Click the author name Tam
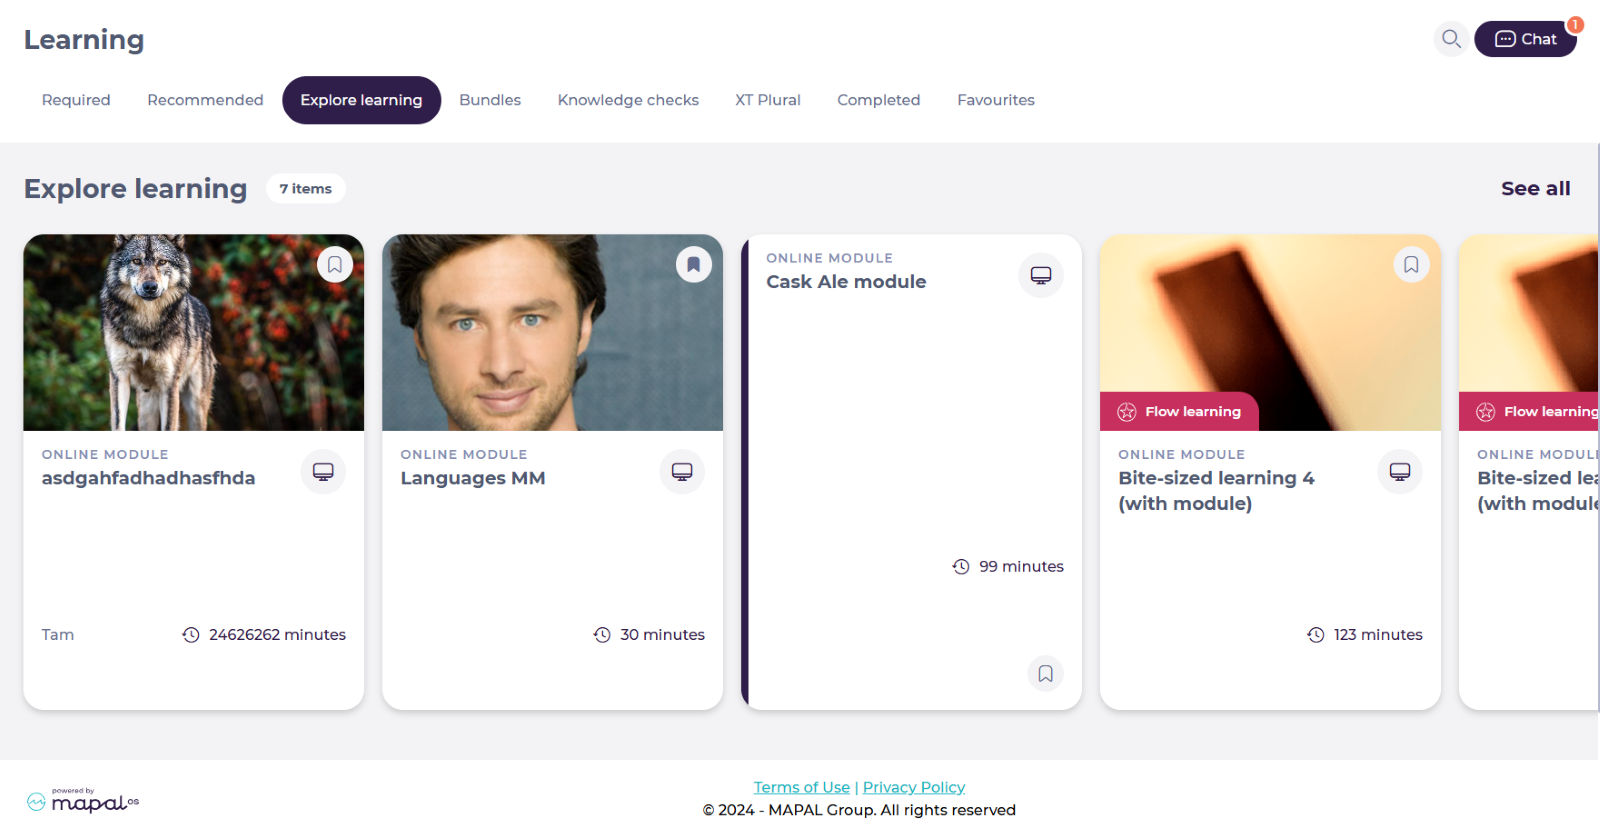This screenshot has width=1600, height=830. tap(58, 635)
